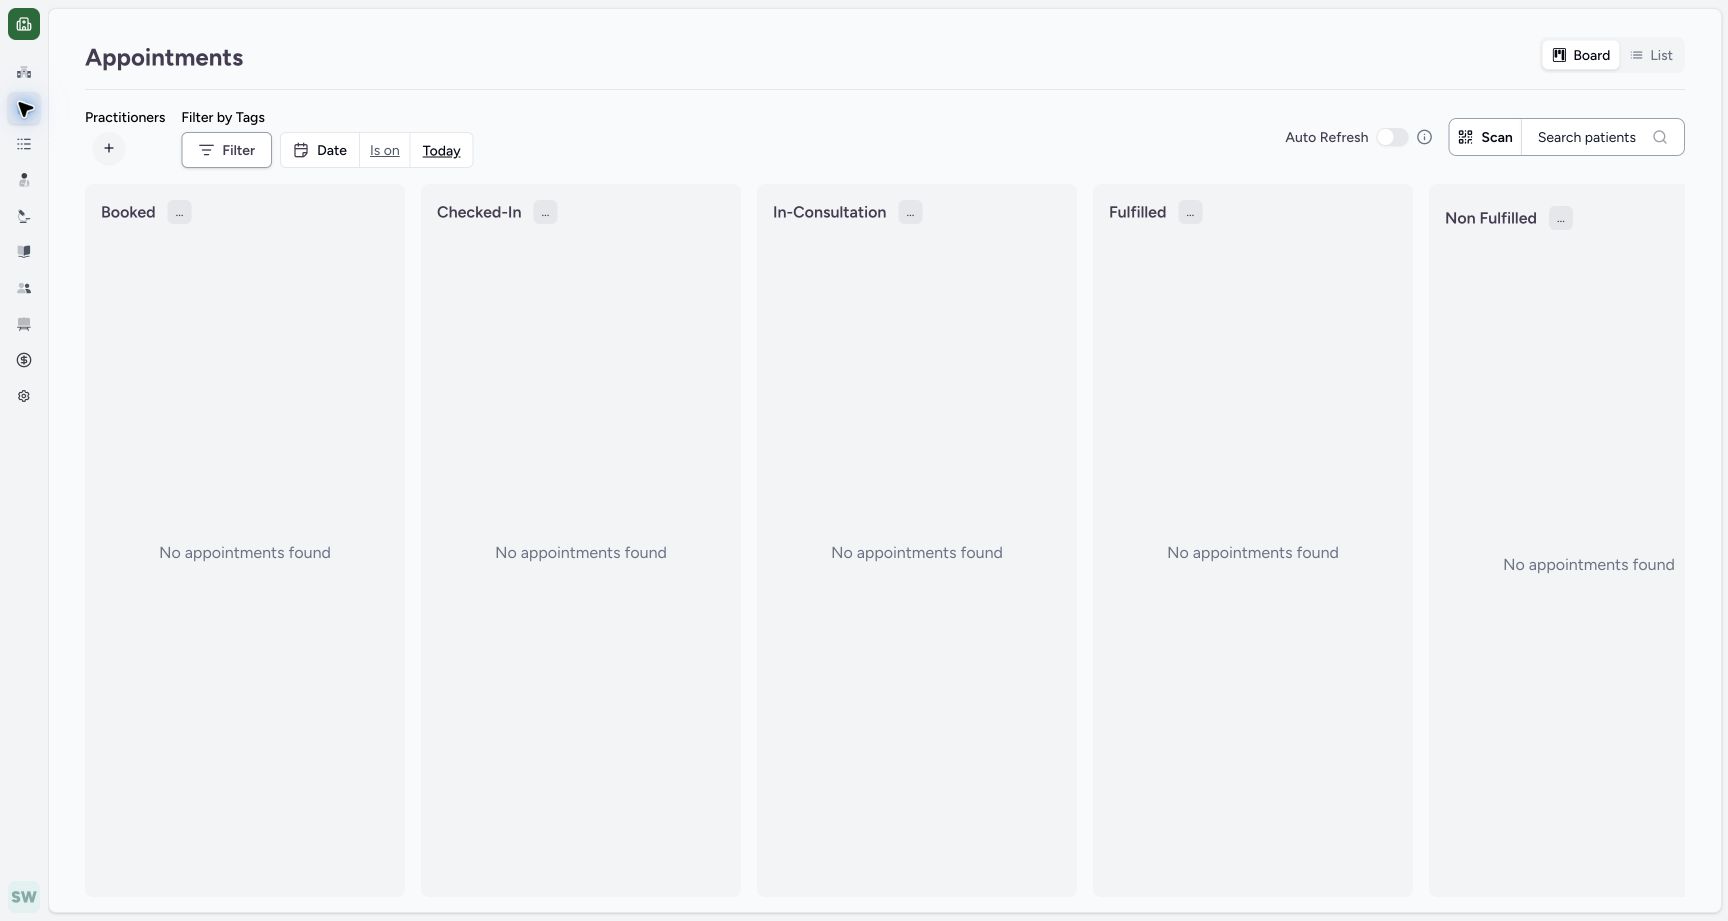Open the SW user avatar
The height and width of the screenshot is (921, 1728).
click(24, 897)
